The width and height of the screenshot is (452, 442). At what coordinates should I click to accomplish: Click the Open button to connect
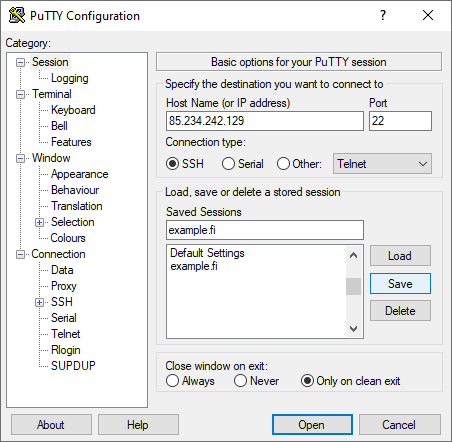tap(312, 425)
